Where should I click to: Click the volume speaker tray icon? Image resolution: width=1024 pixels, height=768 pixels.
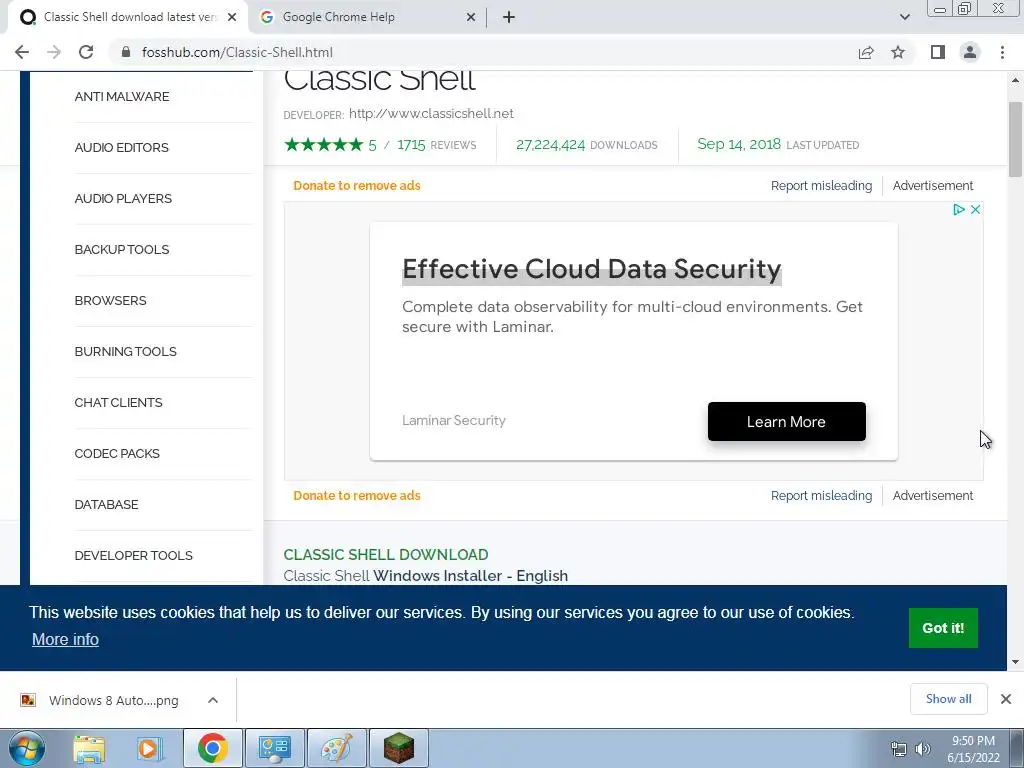(x=923, y=749)
